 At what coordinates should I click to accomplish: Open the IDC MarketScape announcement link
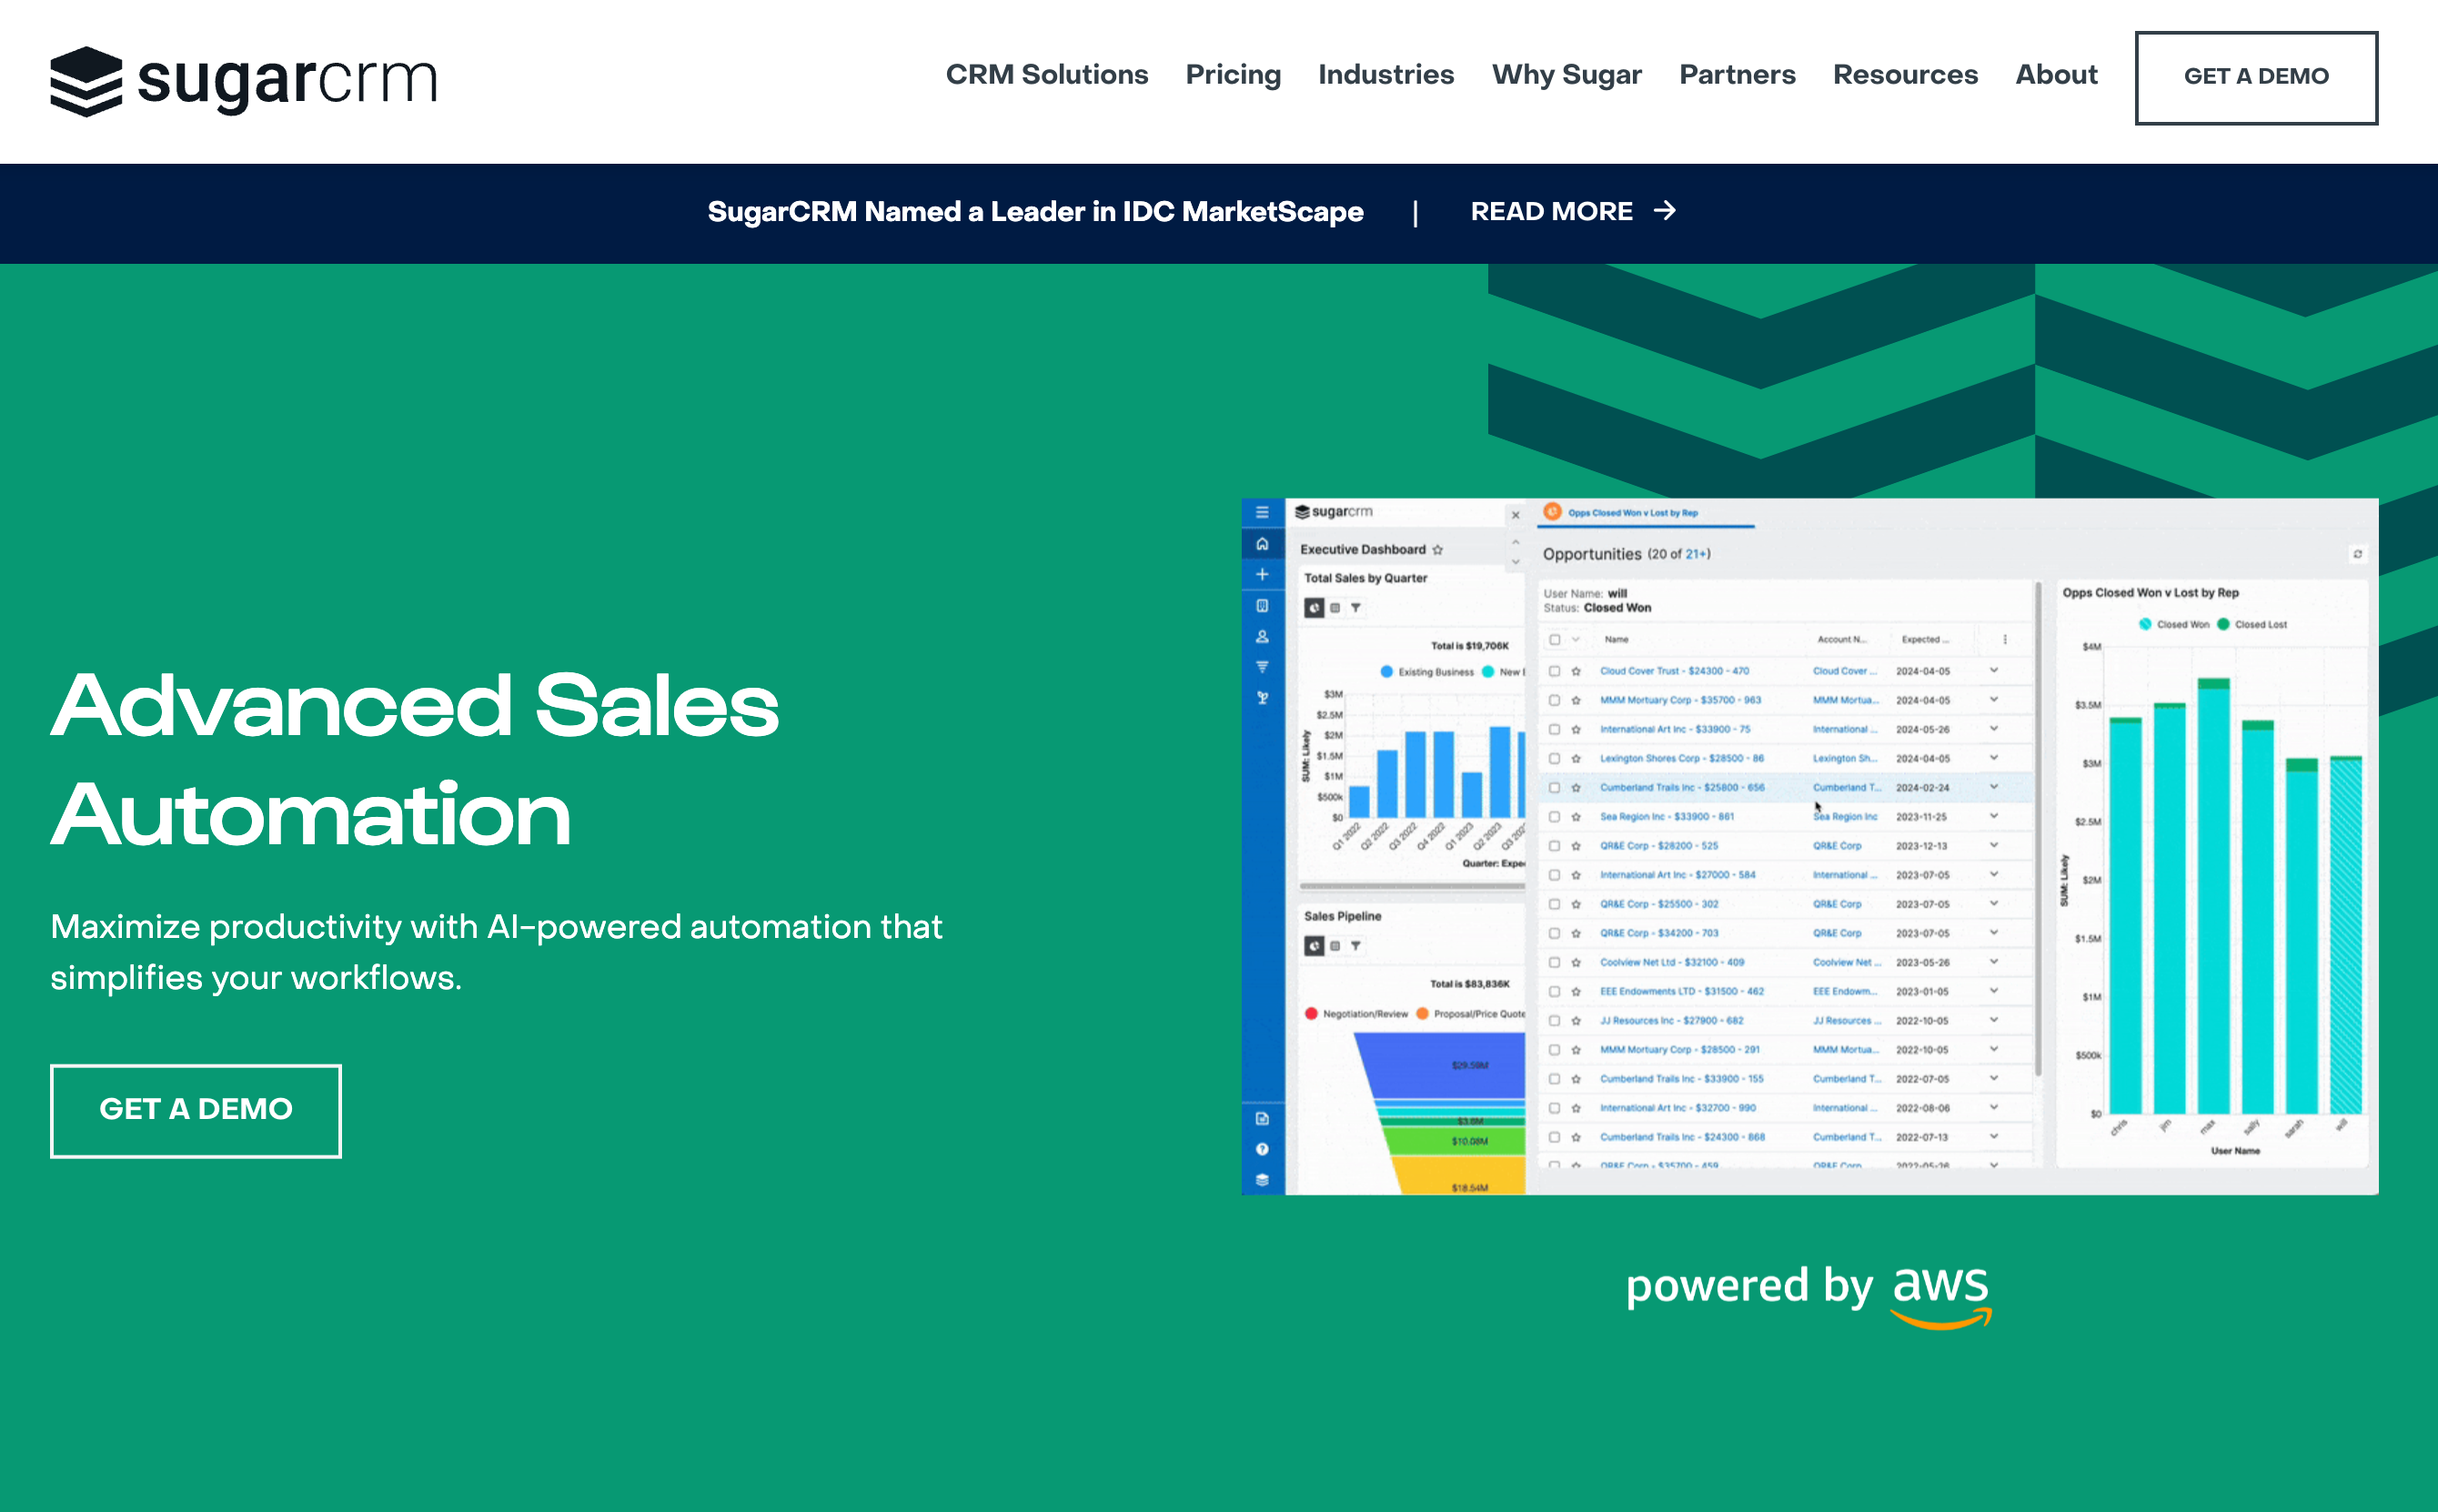point(1035,211)
